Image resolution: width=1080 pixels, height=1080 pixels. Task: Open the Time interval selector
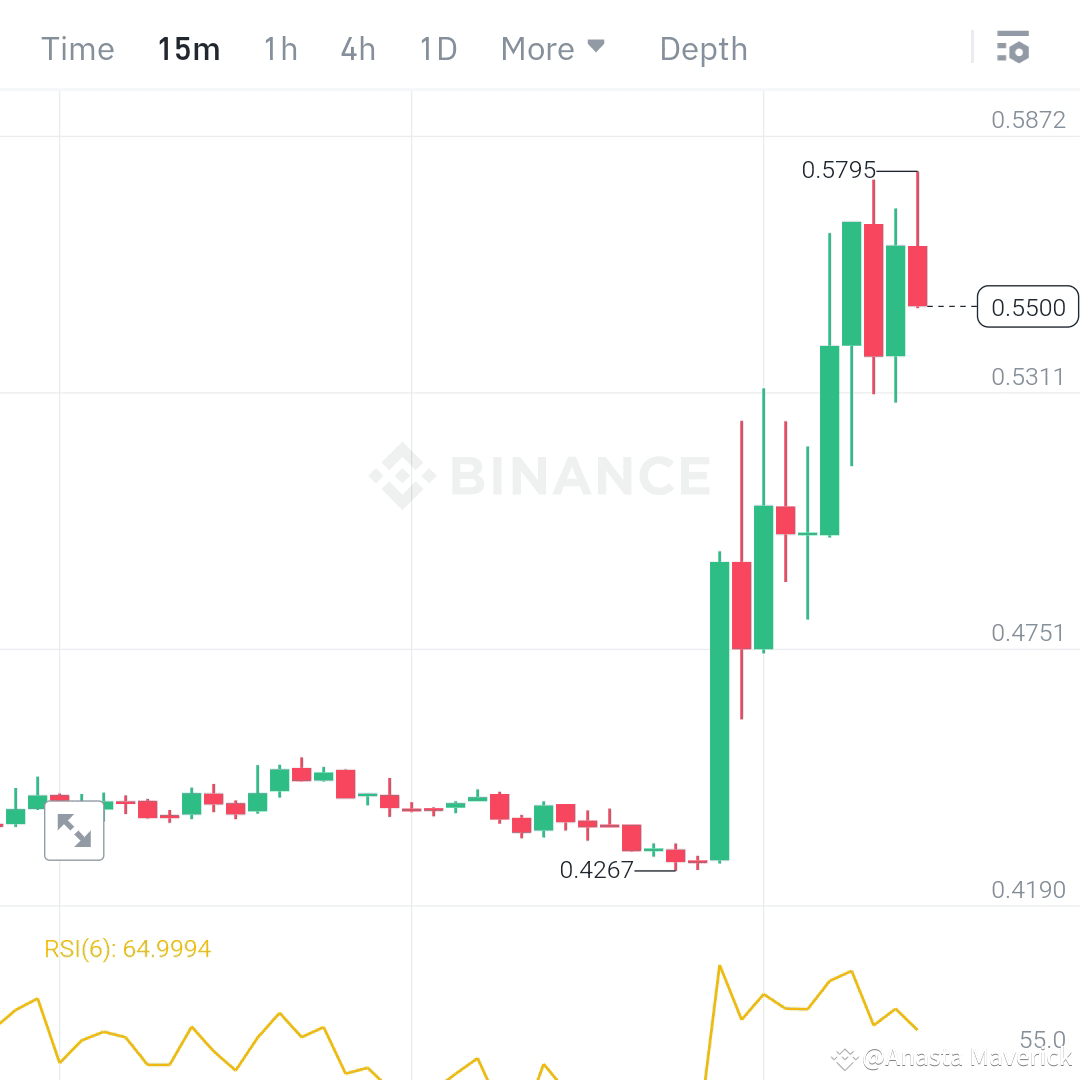(77, 48)
